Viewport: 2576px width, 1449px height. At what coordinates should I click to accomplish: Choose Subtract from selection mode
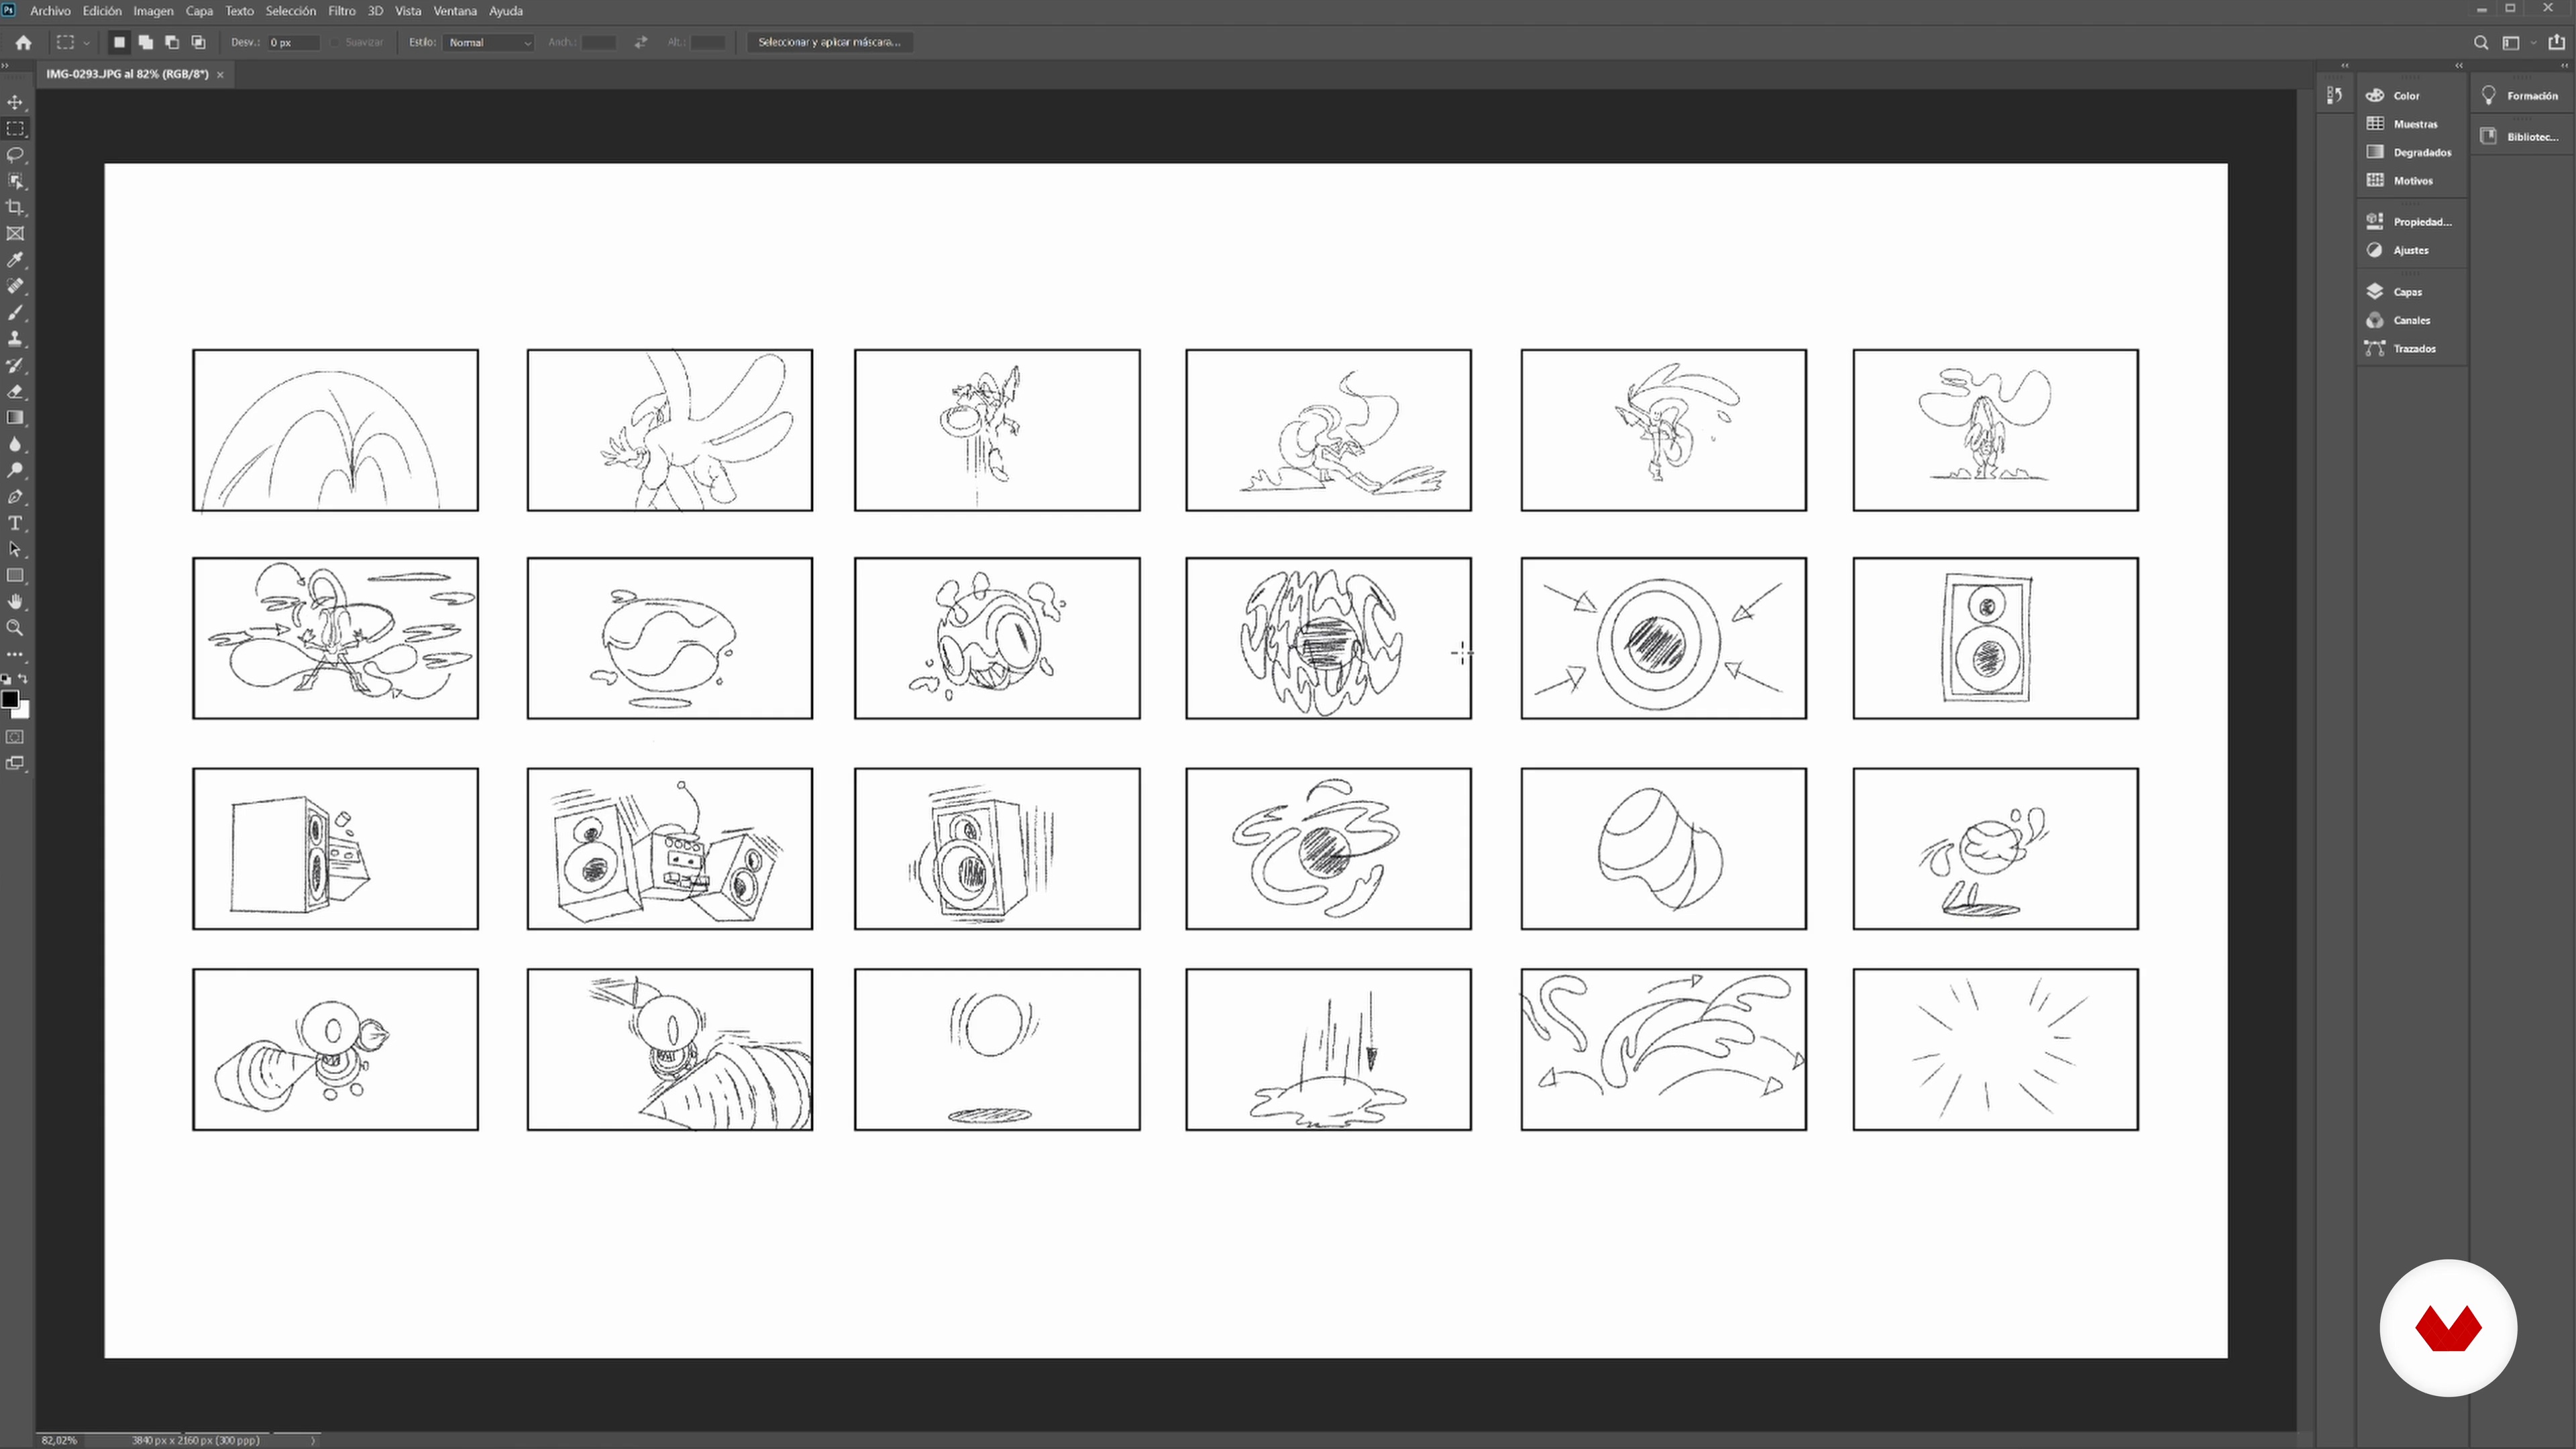[172, 42]
